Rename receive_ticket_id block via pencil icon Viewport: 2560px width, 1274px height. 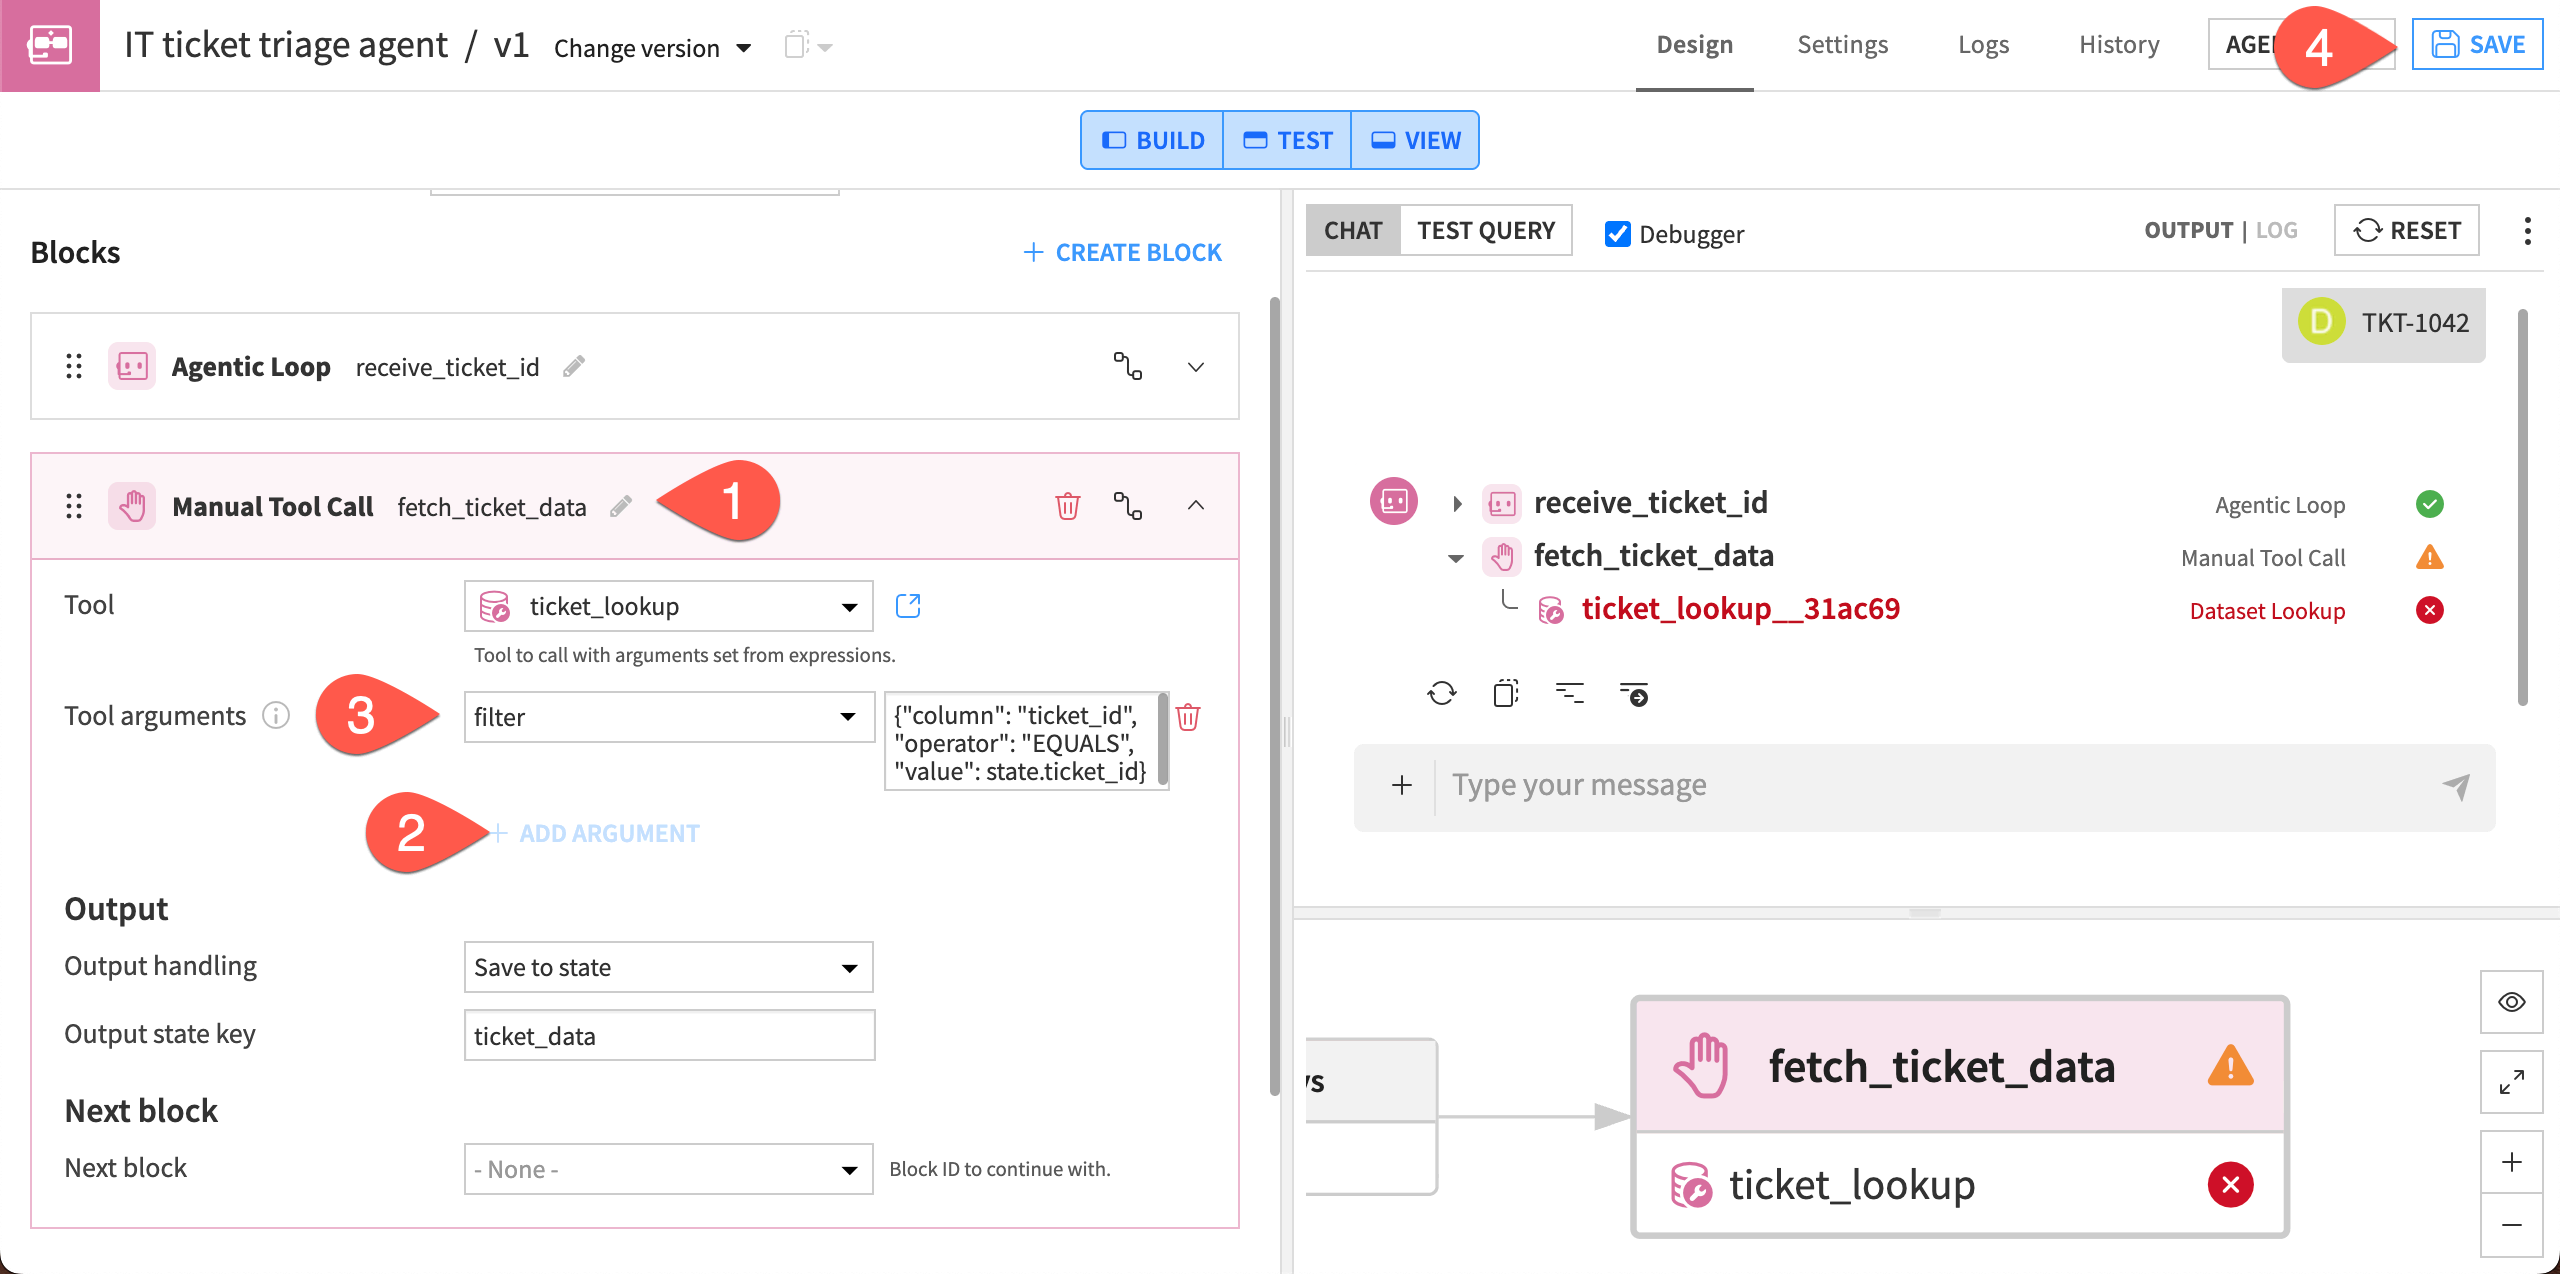(574, 367)
